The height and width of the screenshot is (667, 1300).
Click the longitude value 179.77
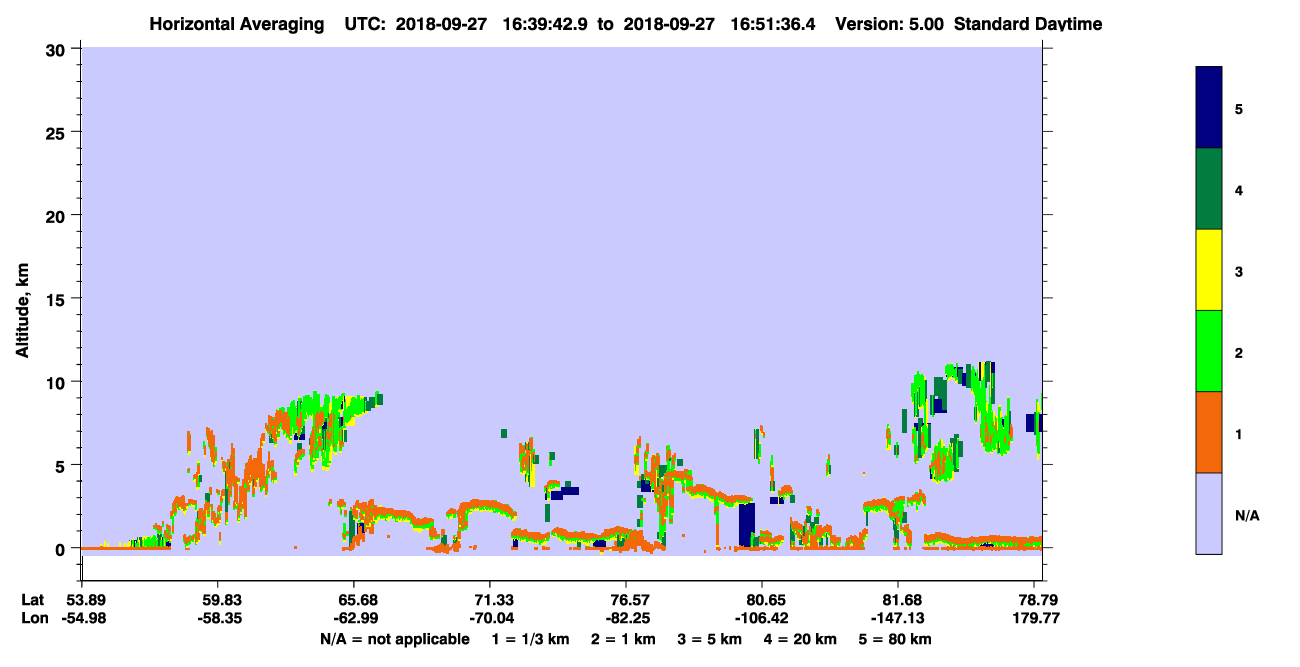[1039, 618]
